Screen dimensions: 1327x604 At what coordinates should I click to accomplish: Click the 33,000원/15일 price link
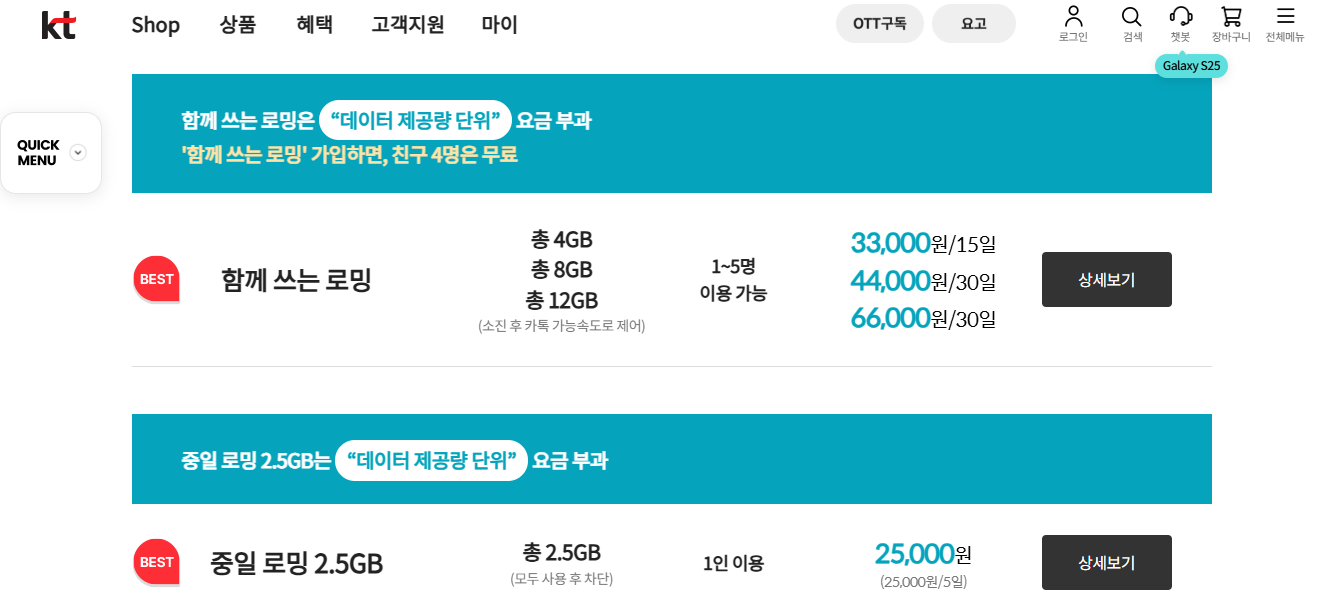click(x=921, y=243)
